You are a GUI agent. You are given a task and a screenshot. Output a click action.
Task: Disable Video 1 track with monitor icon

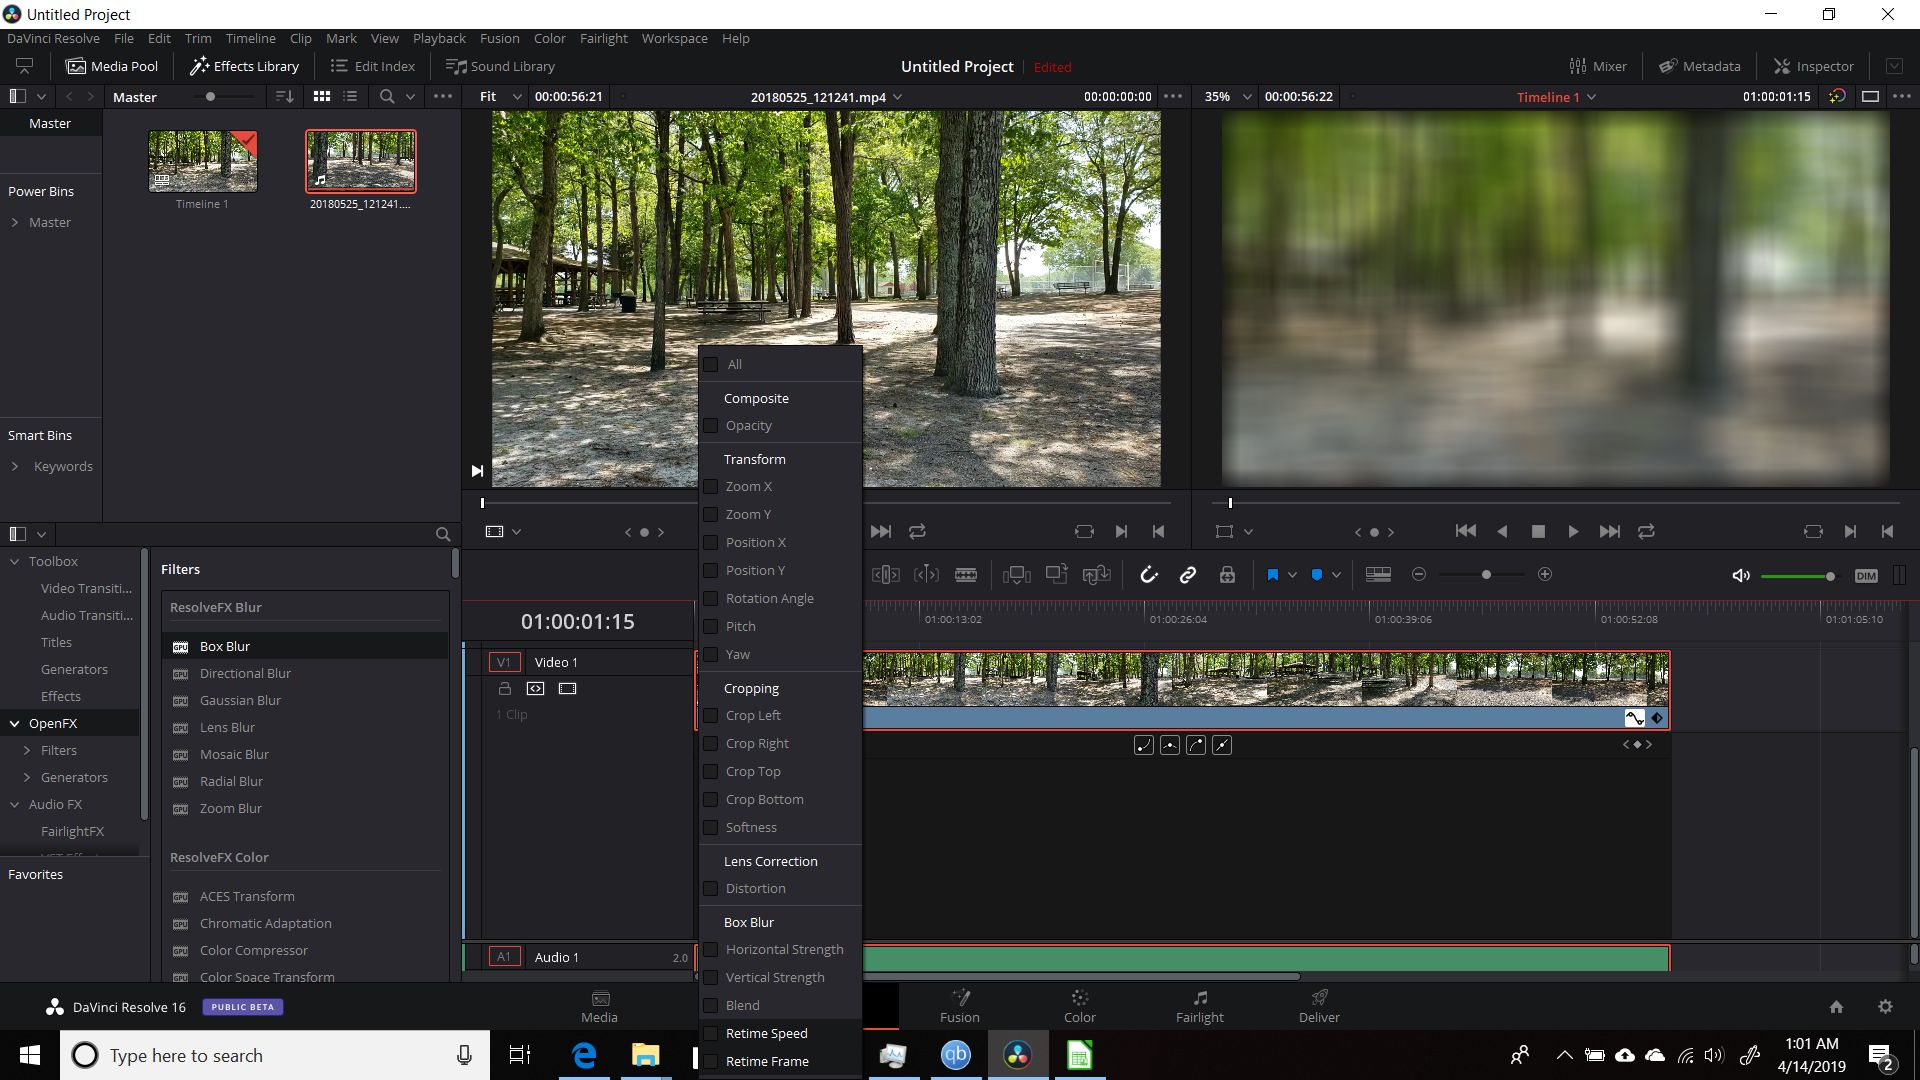point(567,688)
